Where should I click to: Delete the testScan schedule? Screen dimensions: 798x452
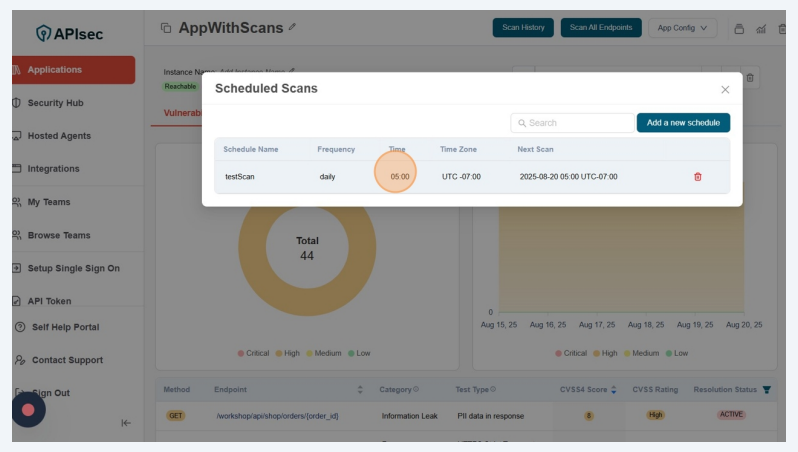pyautogui.click(x=698, y=177)
